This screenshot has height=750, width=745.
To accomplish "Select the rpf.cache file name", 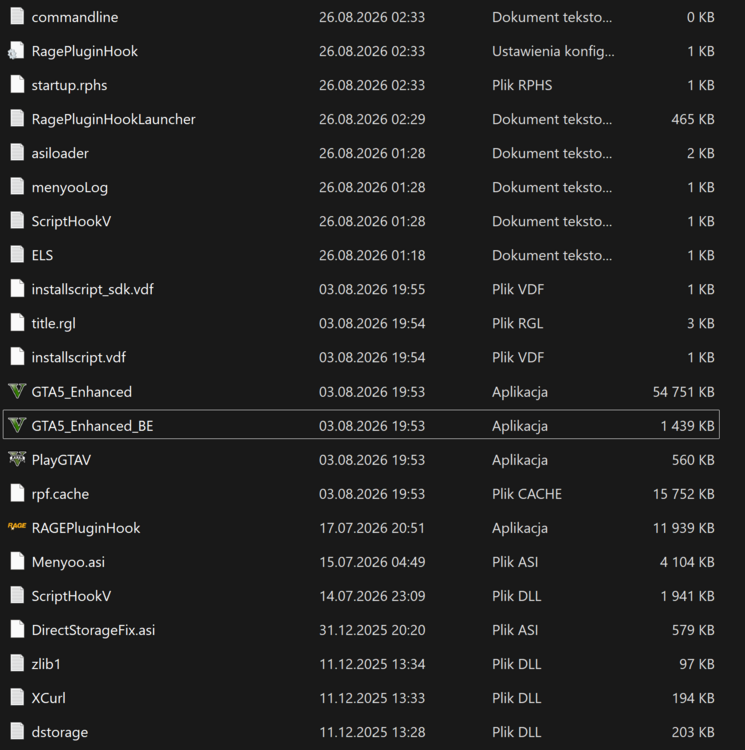I will coord(60,494).
